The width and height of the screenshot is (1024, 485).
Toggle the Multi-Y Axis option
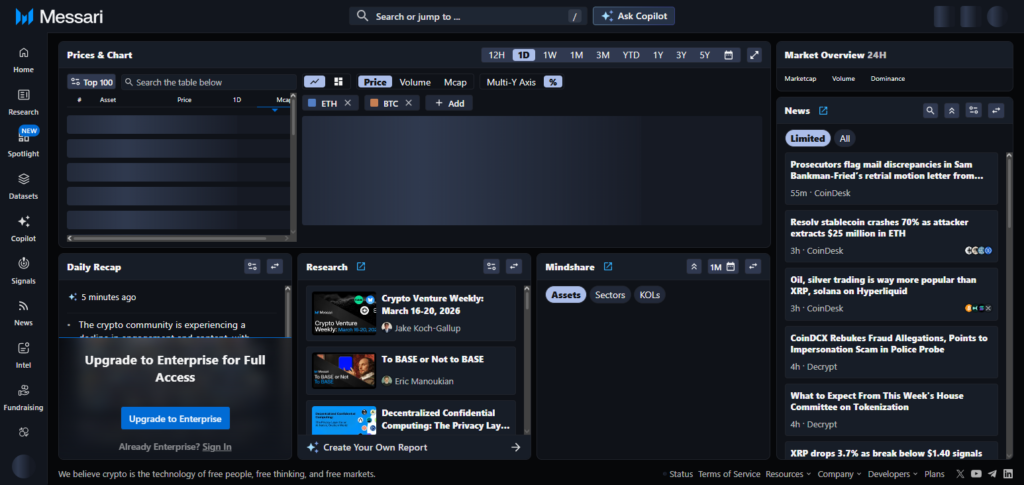tap(510, 82)
